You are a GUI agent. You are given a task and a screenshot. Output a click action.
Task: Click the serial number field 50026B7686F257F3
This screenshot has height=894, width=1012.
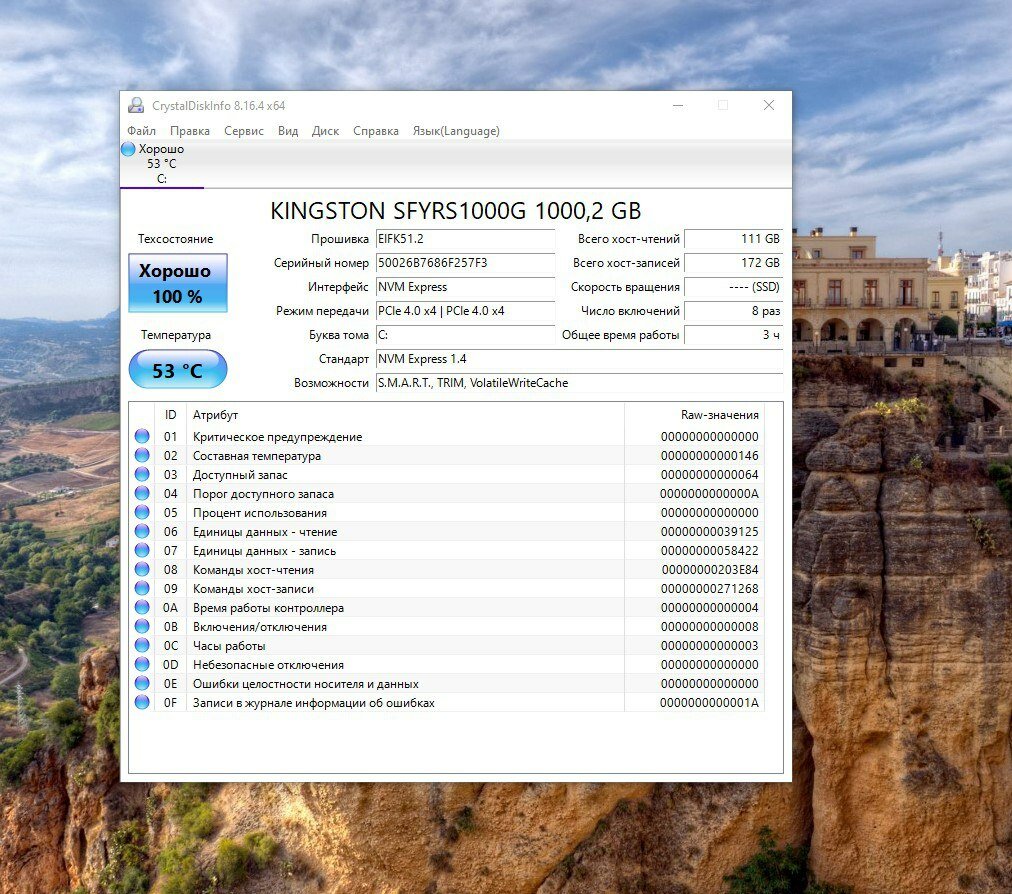[x=465, y=263]
